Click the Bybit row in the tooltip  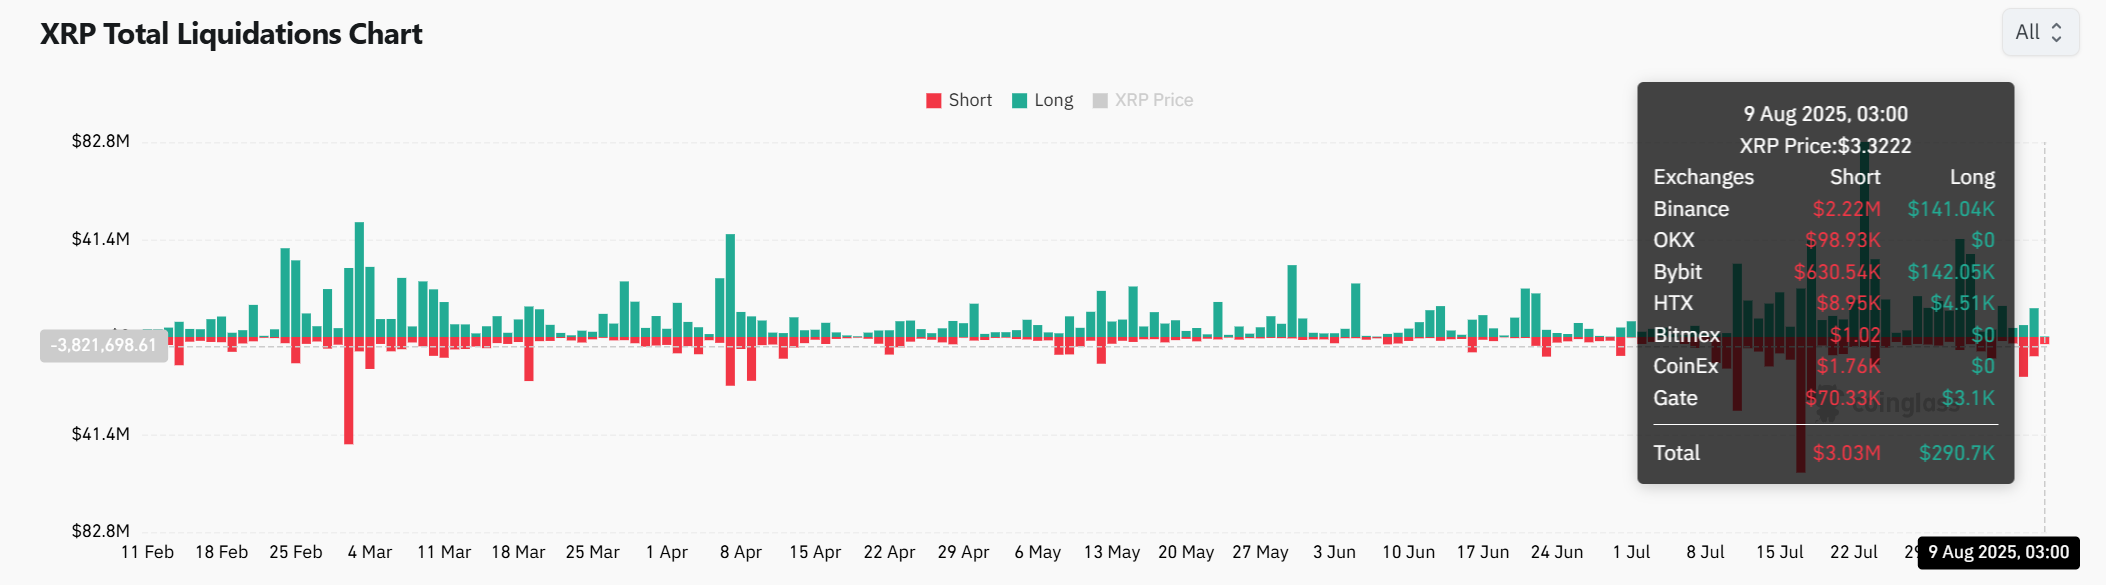1824,272
